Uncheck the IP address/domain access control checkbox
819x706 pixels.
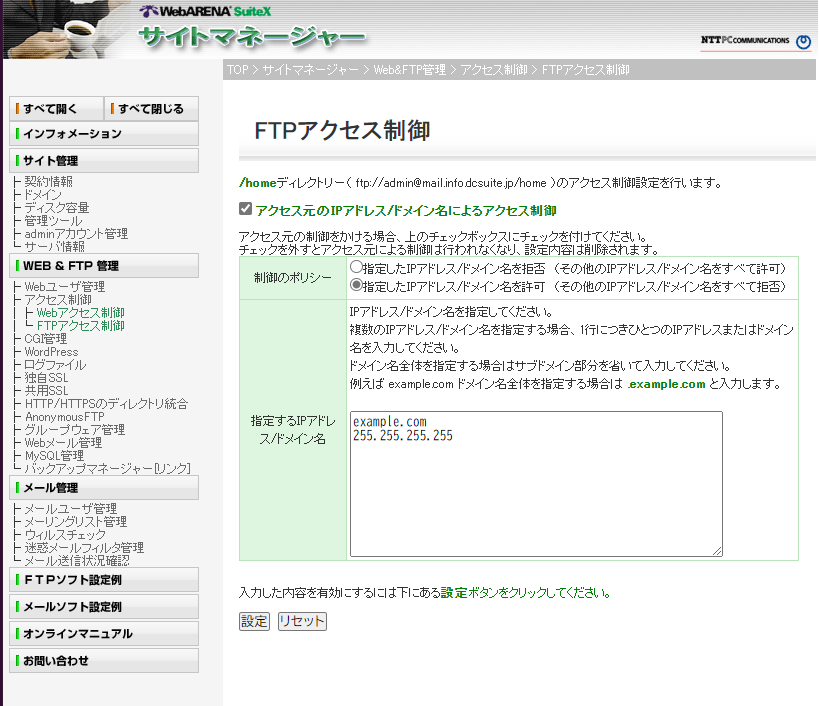coord(246,210)
